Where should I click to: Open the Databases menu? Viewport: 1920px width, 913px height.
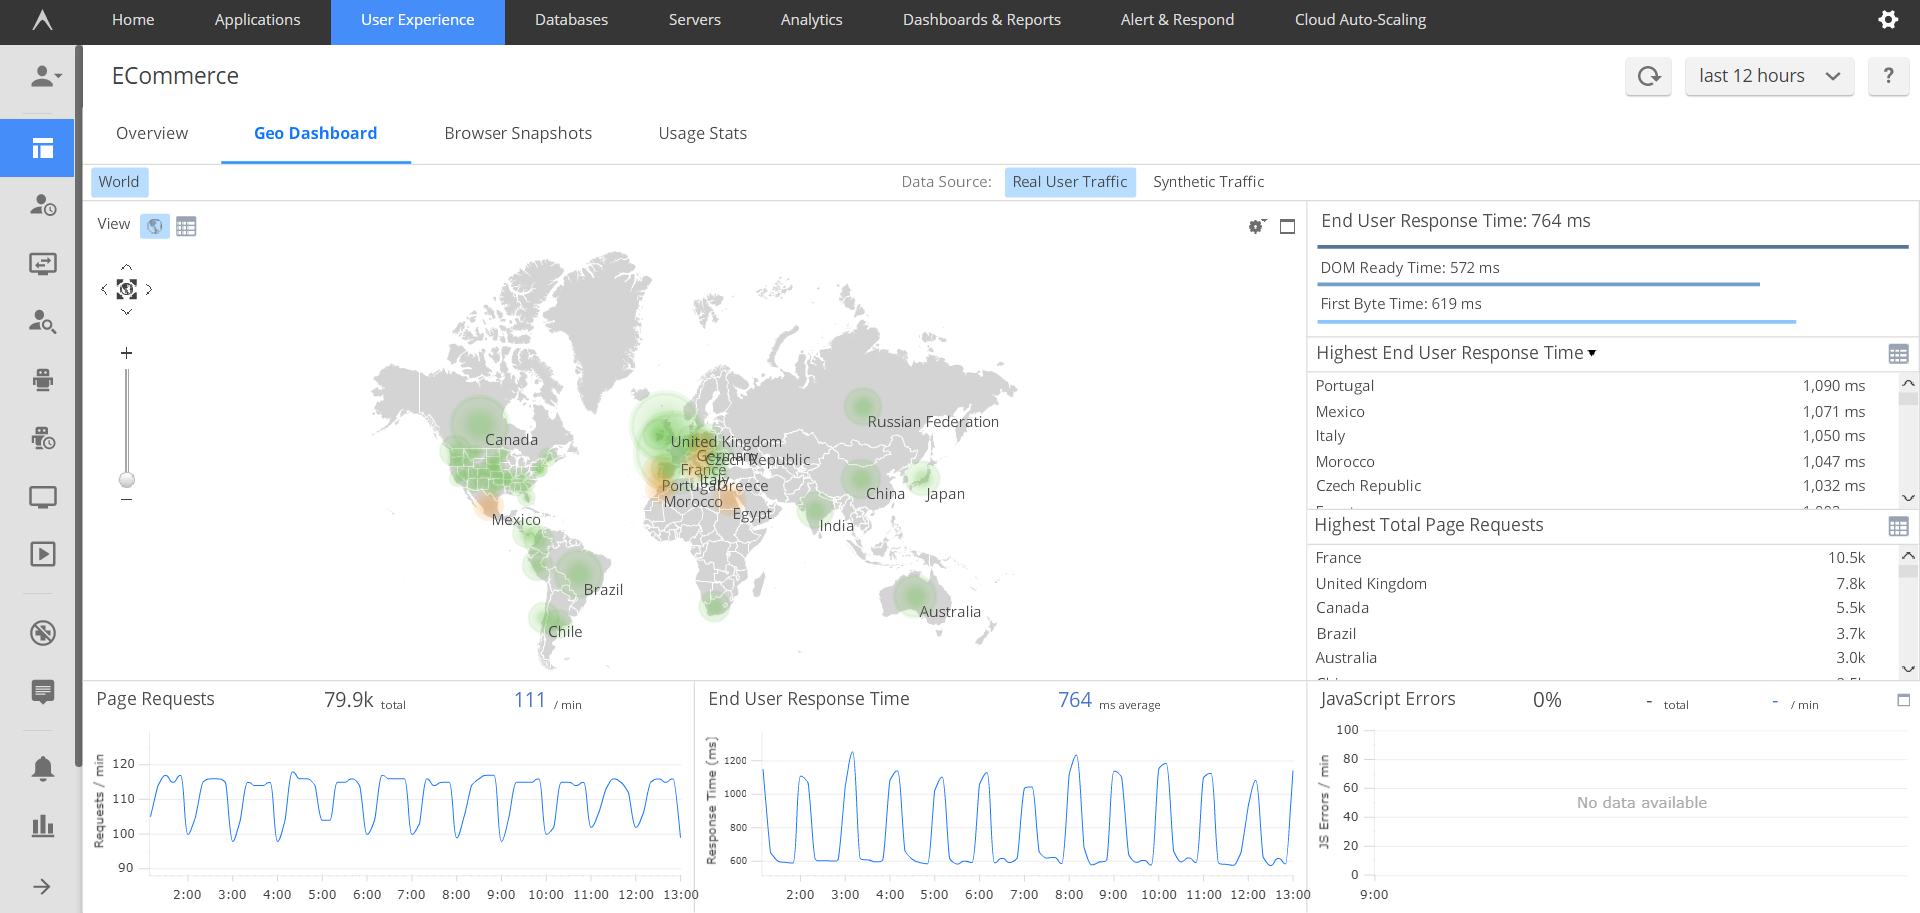[x=571, y=20]
